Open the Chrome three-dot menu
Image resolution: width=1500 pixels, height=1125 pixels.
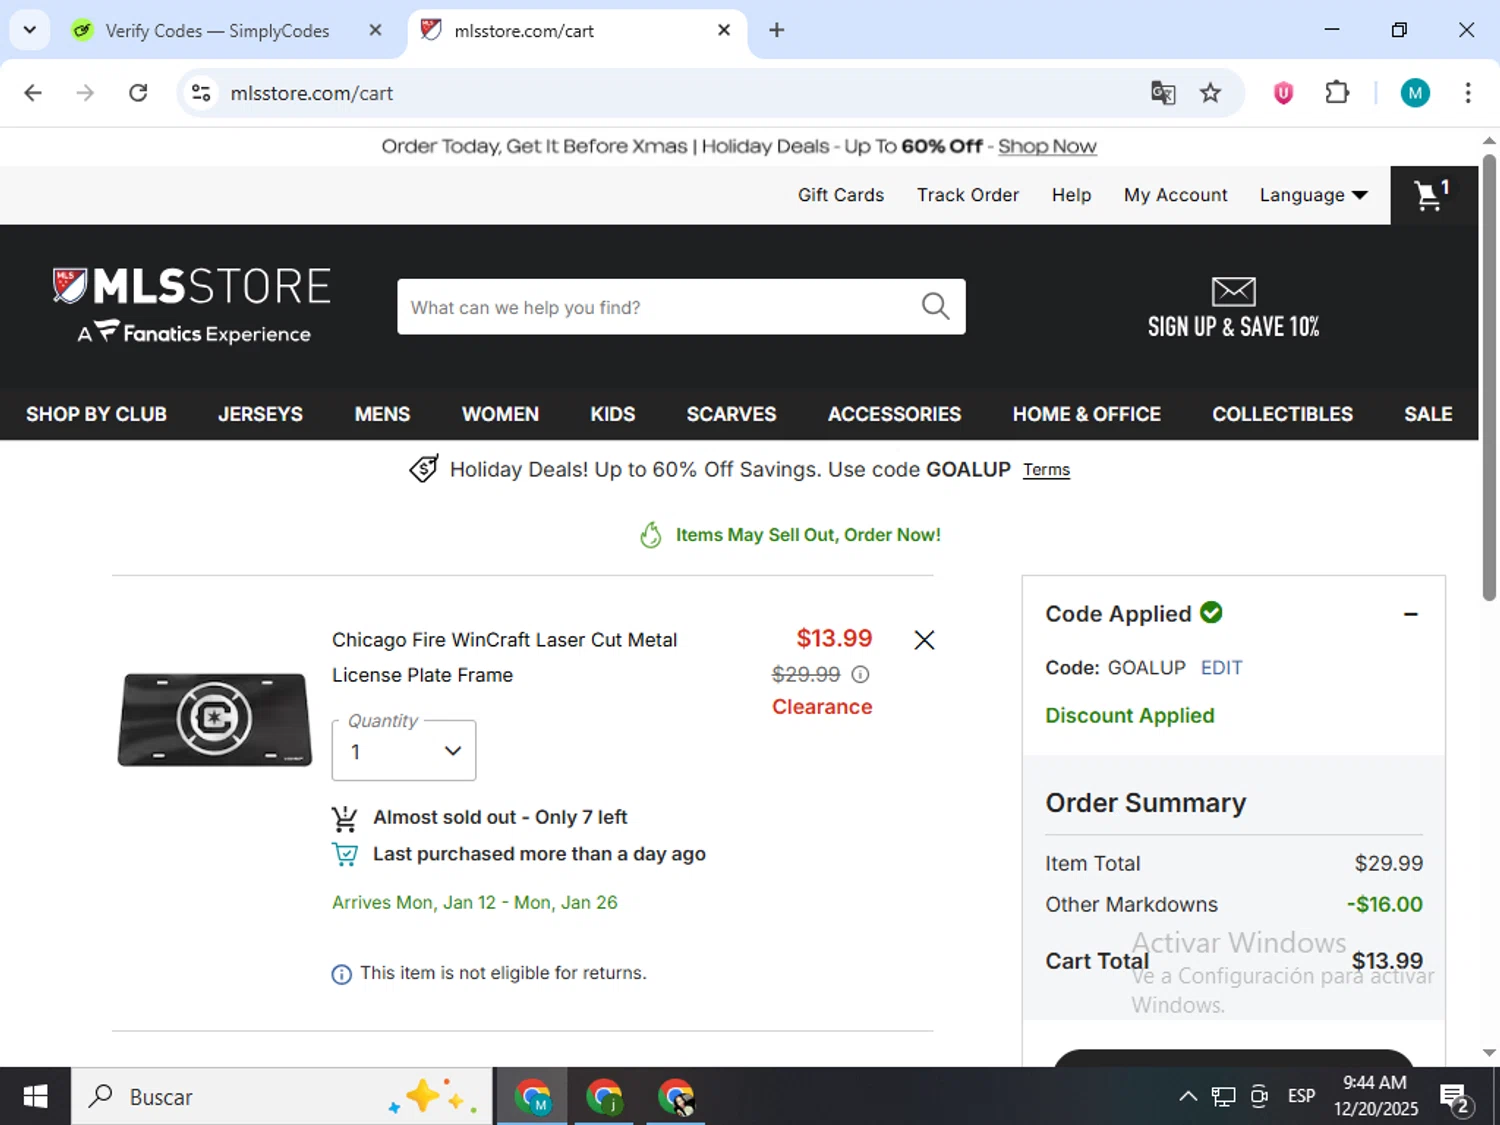point(1467,93)
